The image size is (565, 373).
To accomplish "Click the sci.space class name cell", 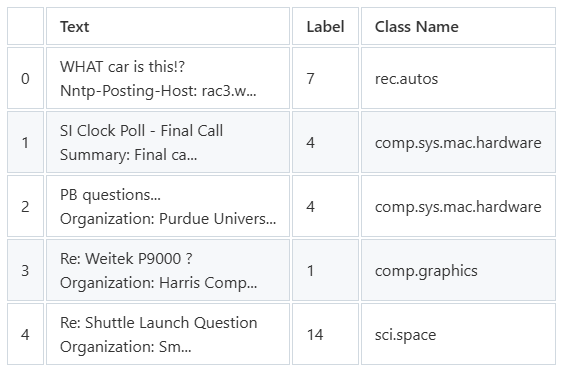I will point(458,334).
